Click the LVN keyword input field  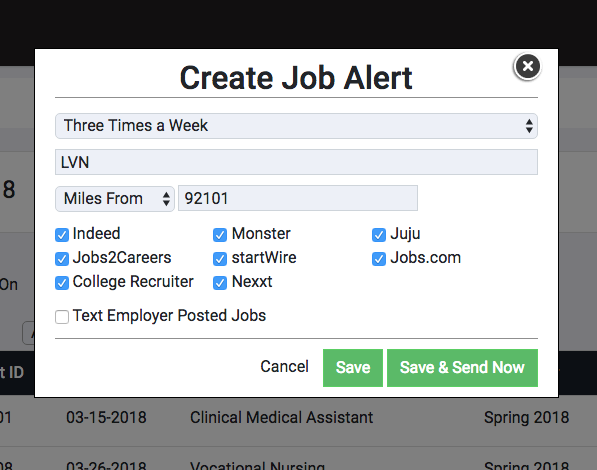click(296, 162)
